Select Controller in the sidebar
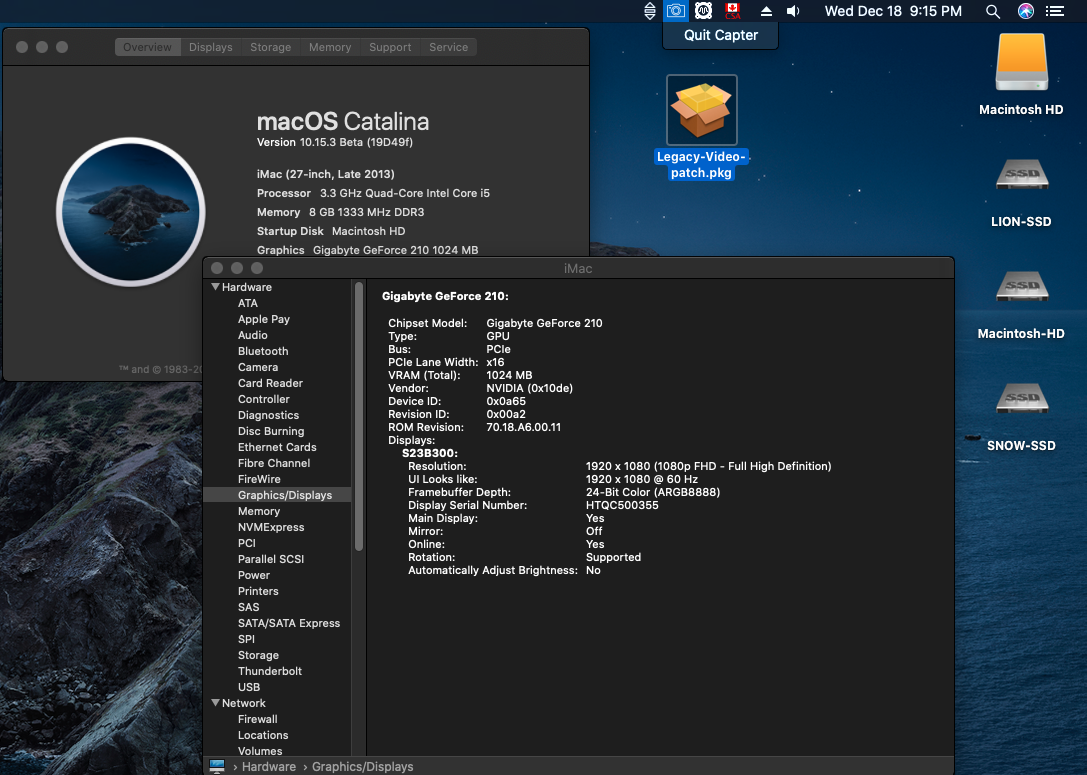The width and height of the screenshot is (1087, 775). point(277,399)
